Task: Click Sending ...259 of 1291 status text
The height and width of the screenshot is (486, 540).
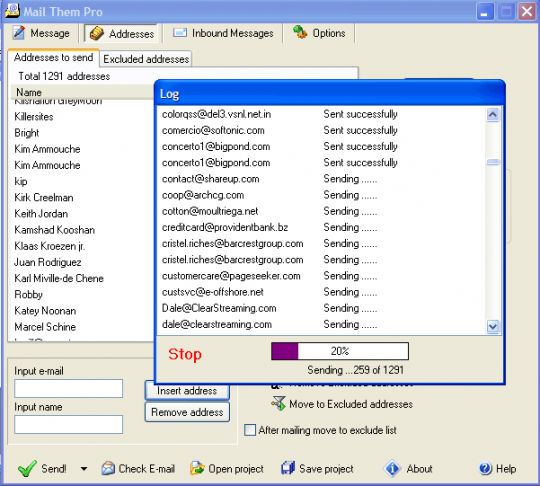Action: pos(355,370)
